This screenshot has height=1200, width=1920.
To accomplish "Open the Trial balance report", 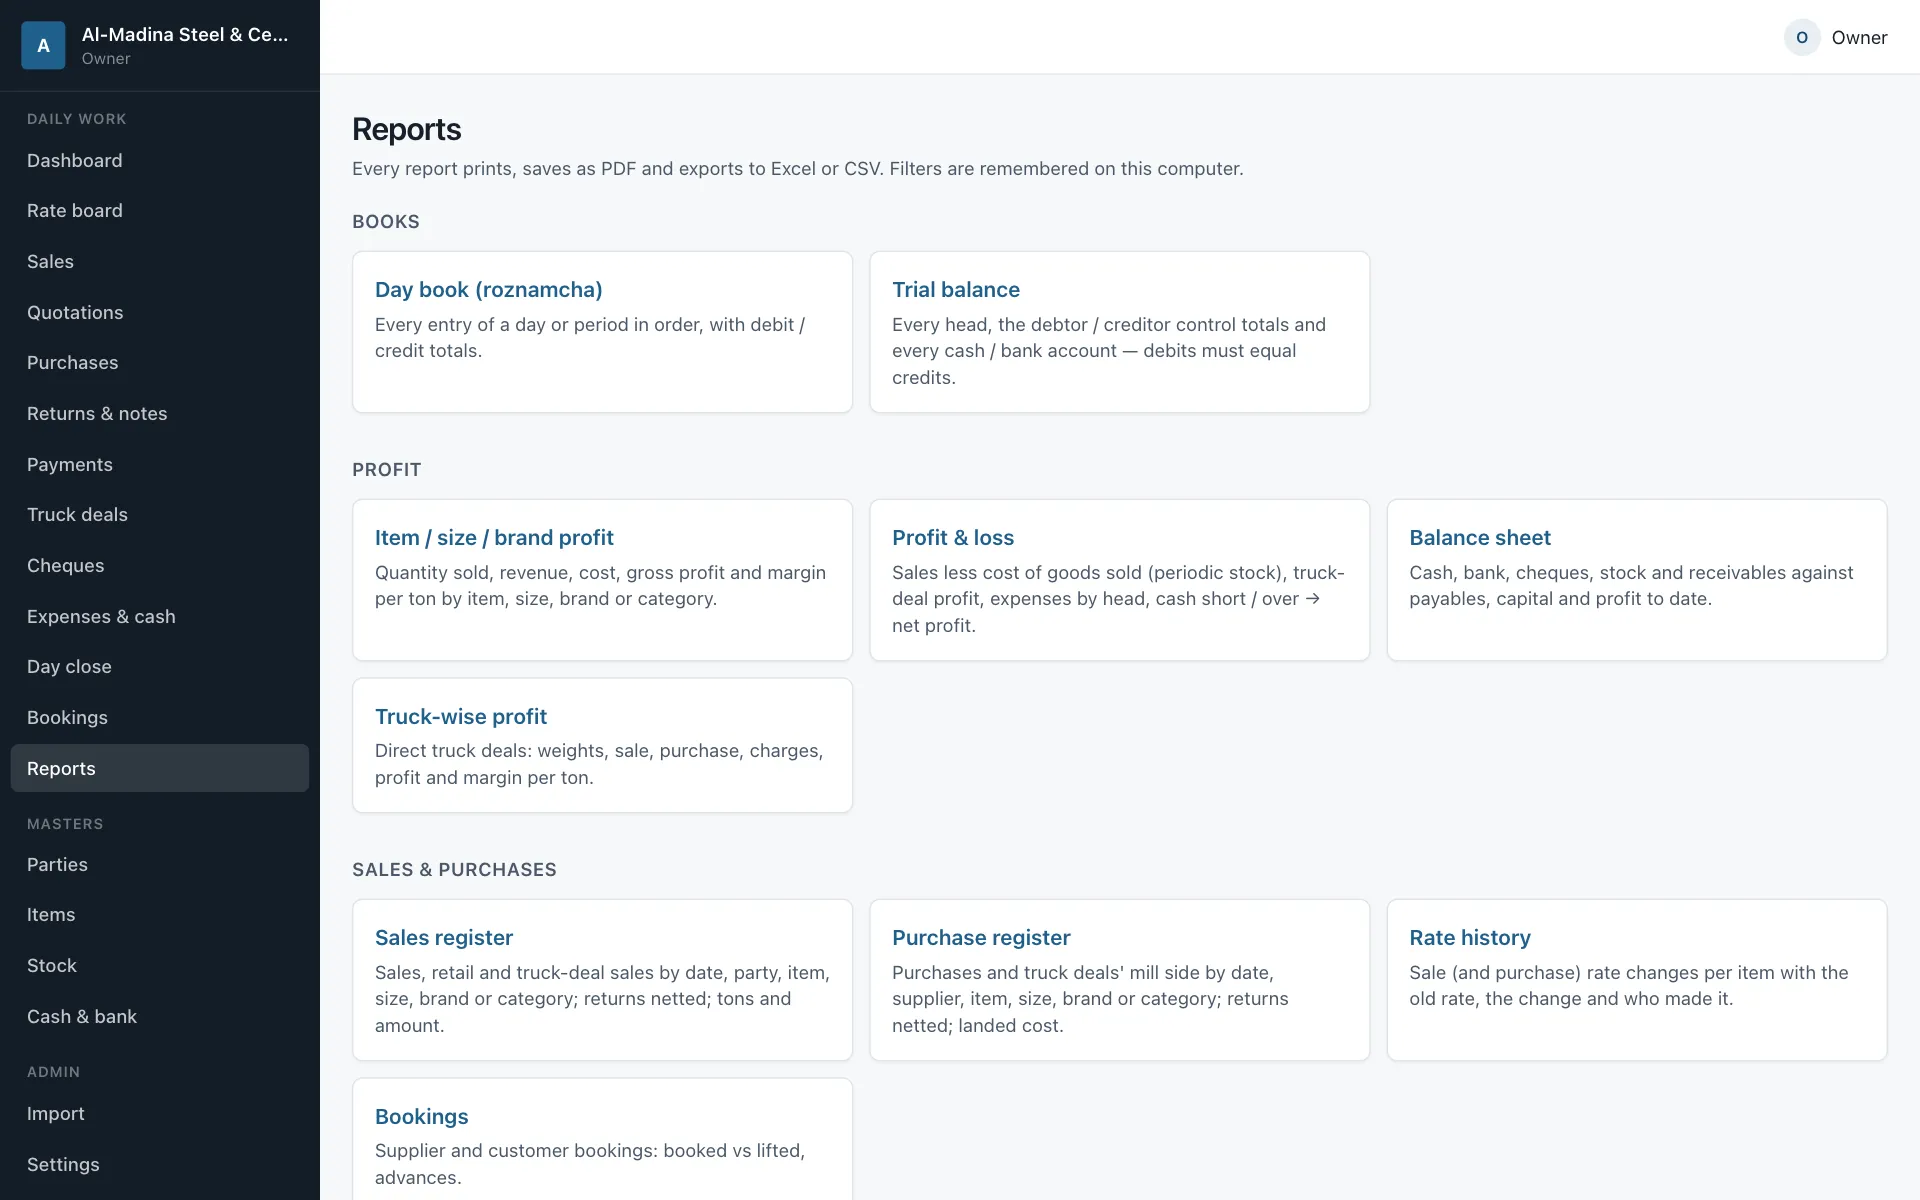I will (1119, 332).
